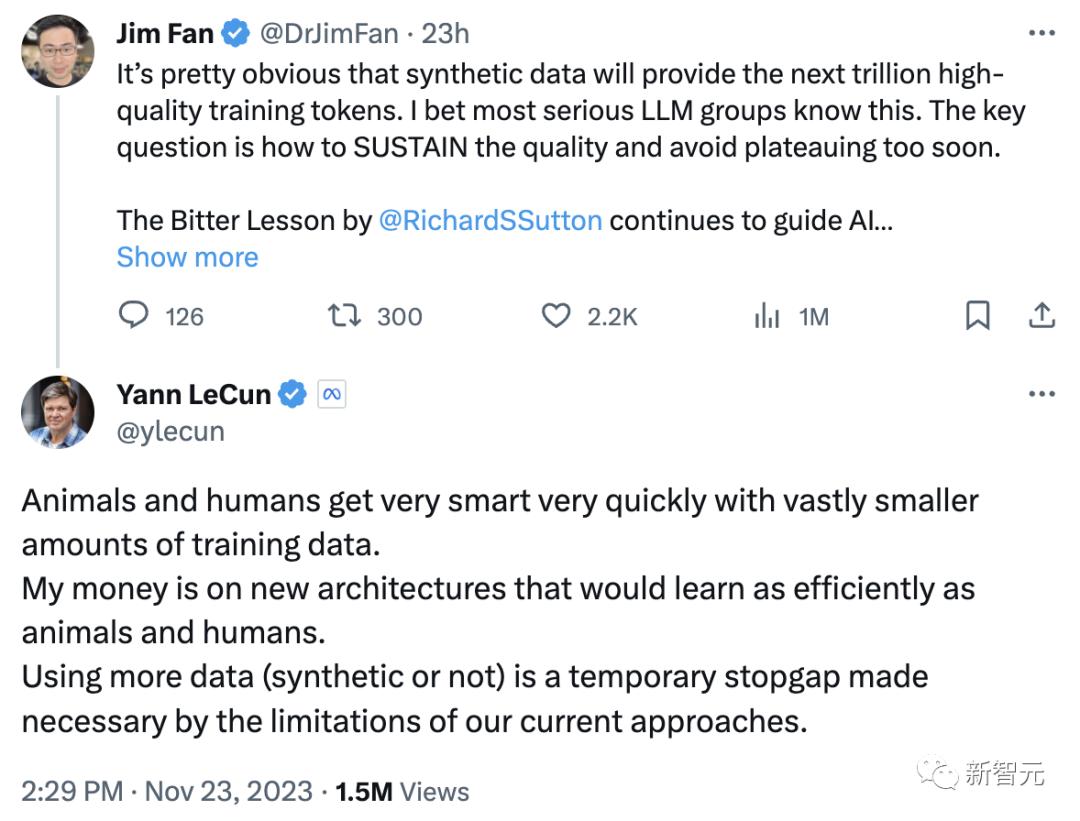The width and height of the screenshot is (1080, 821).
Task: Click the share upload icon on Jim Fan's tweet
Action: pyautogui.click(x=1041, y=317)
